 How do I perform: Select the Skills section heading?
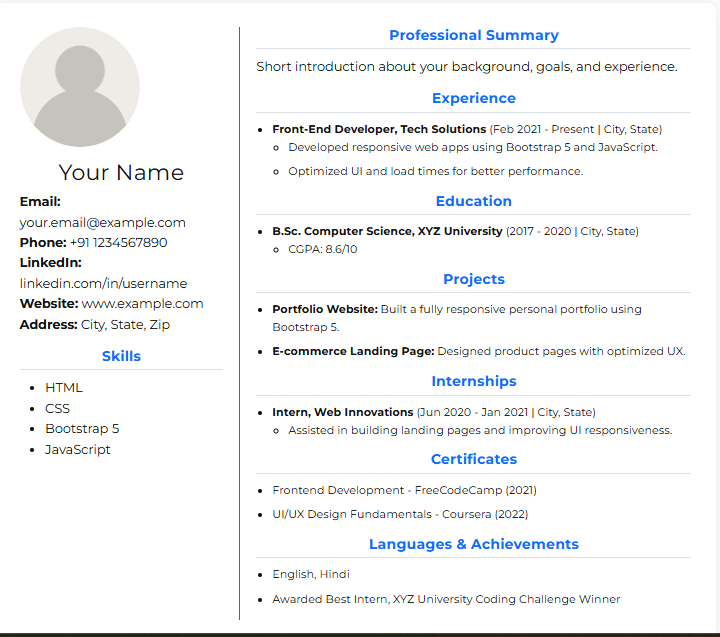pos(121,357)
